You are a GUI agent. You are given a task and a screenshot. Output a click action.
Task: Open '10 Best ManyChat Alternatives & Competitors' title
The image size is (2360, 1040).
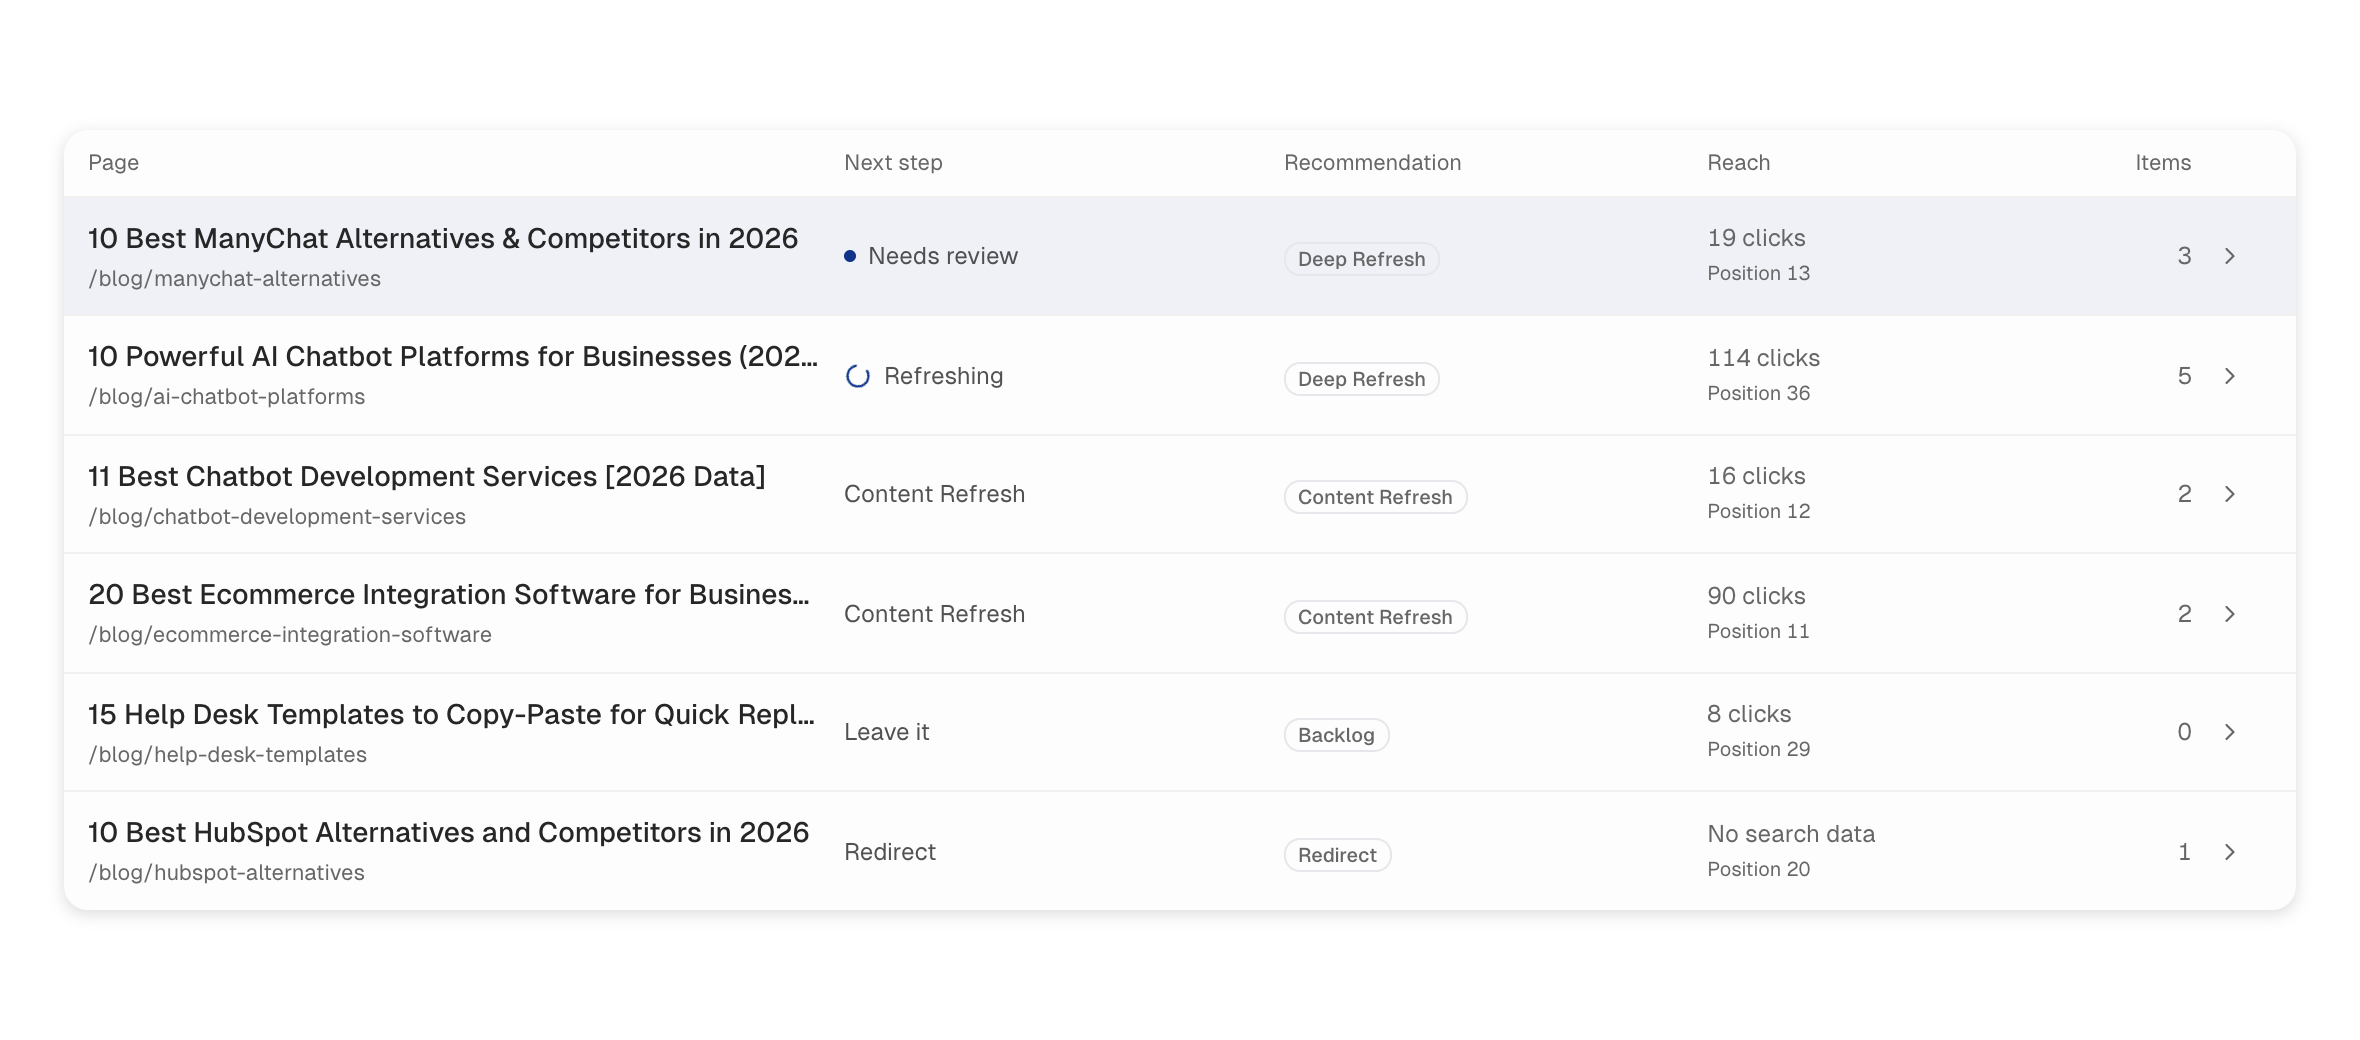pos(443,238)
